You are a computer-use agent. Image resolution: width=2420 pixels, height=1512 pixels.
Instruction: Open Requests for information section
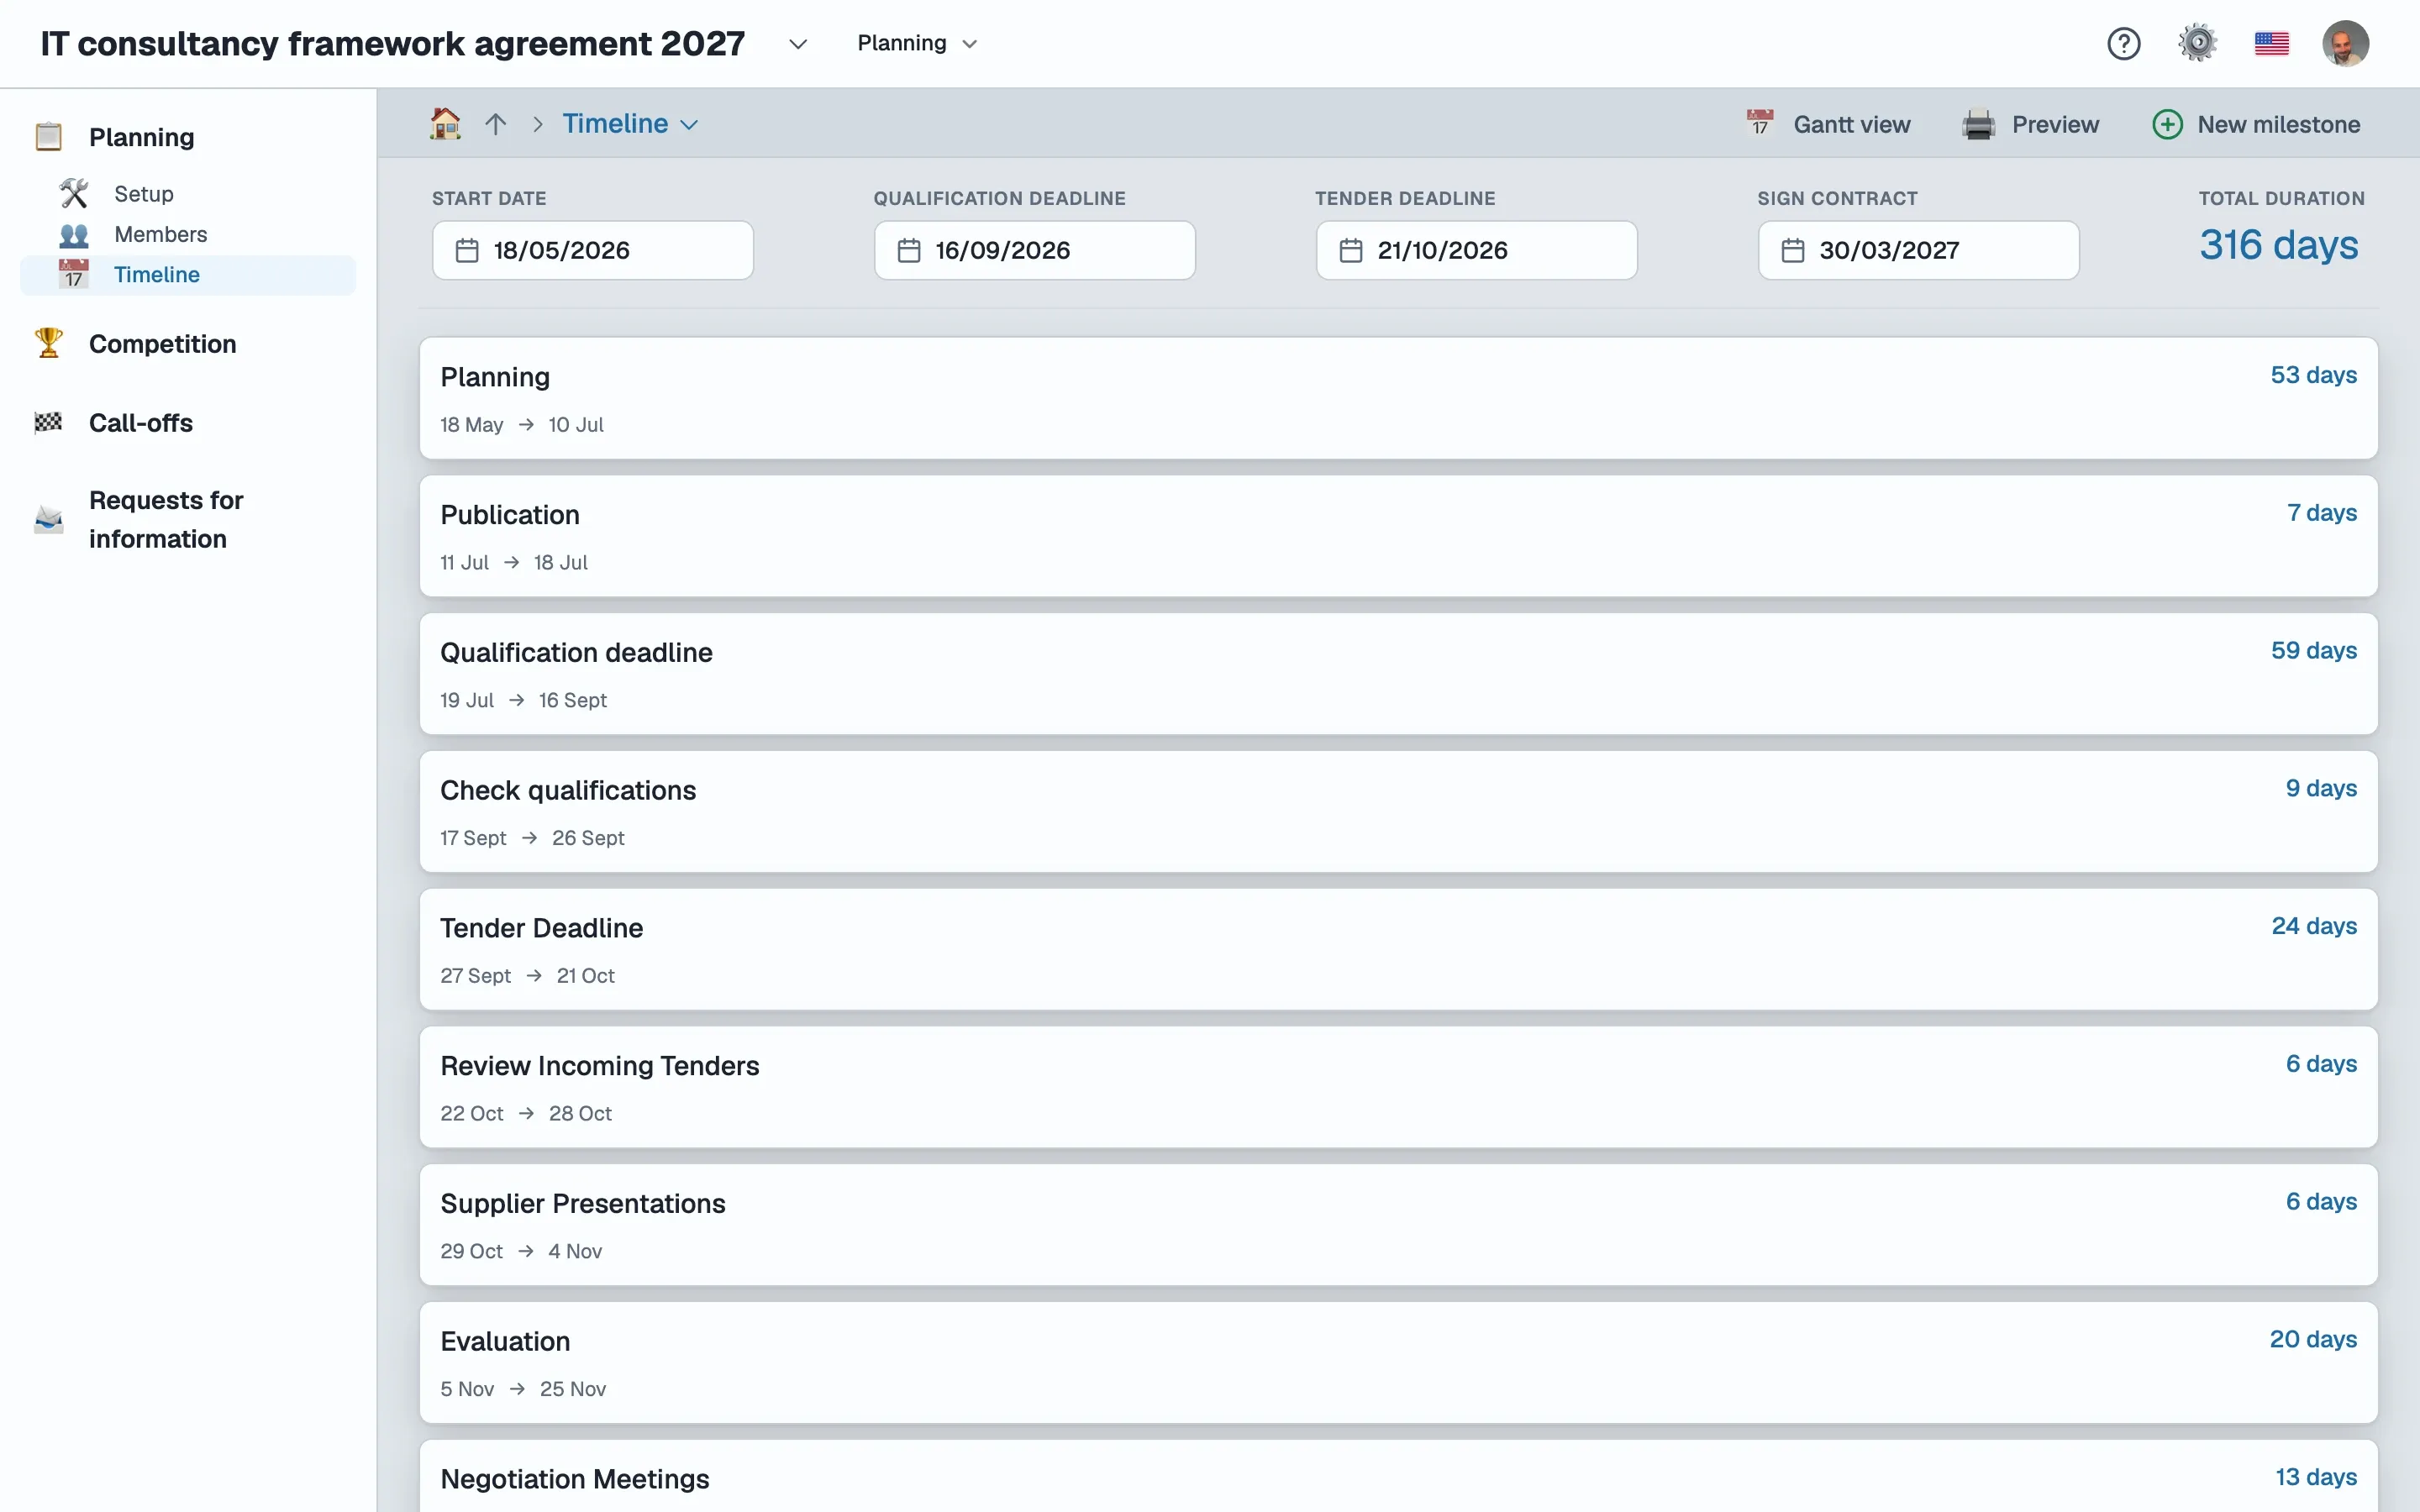coord(166,519)
